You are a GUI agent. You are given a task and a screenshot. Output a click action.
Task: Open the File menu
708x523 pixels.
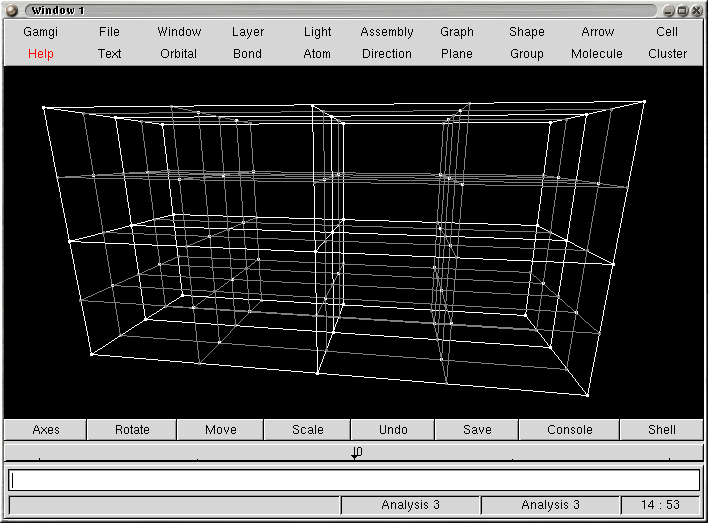coord(109,32)
